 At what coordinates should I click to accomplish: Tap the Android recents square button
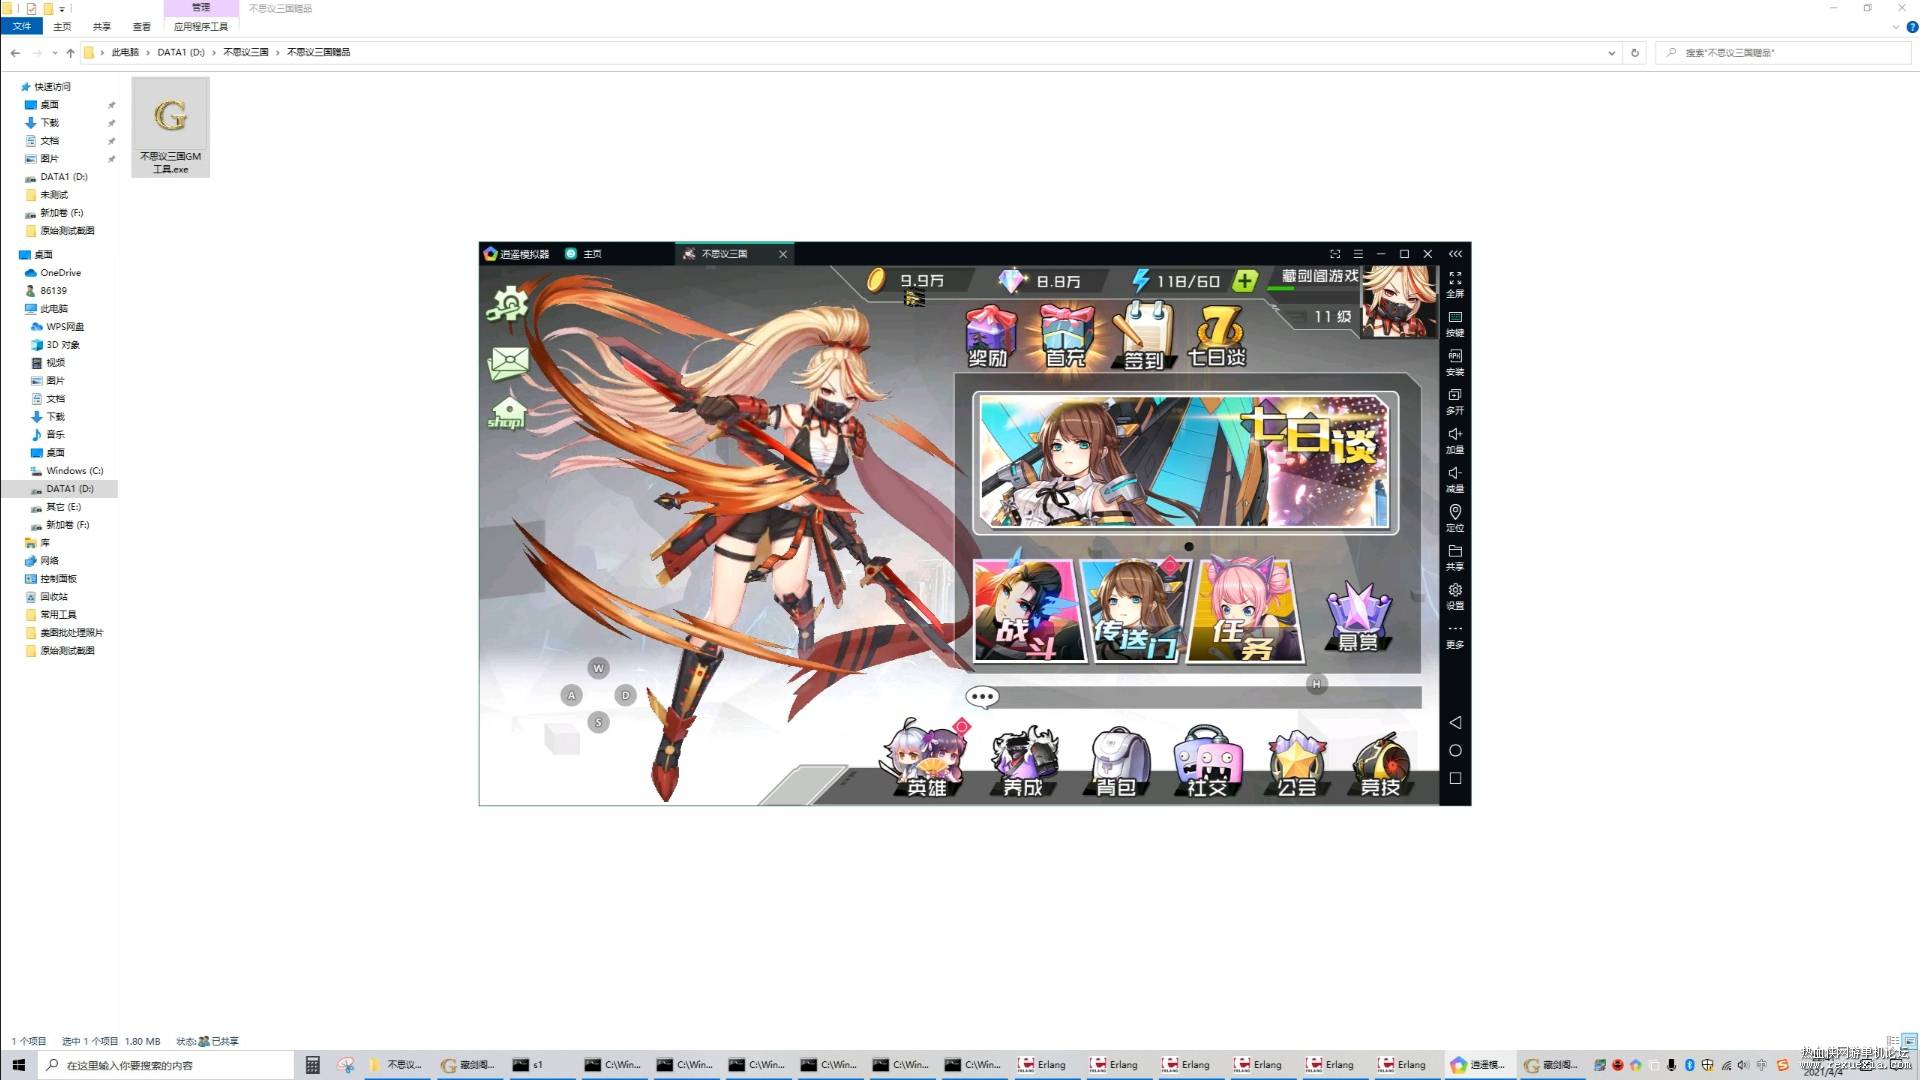tap(1455, 778)
